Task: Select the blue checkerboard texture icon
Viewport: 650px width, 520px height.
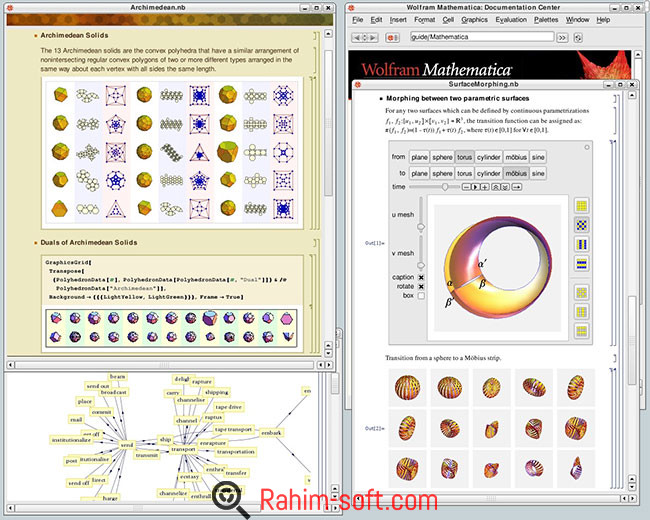Action: 582,225
